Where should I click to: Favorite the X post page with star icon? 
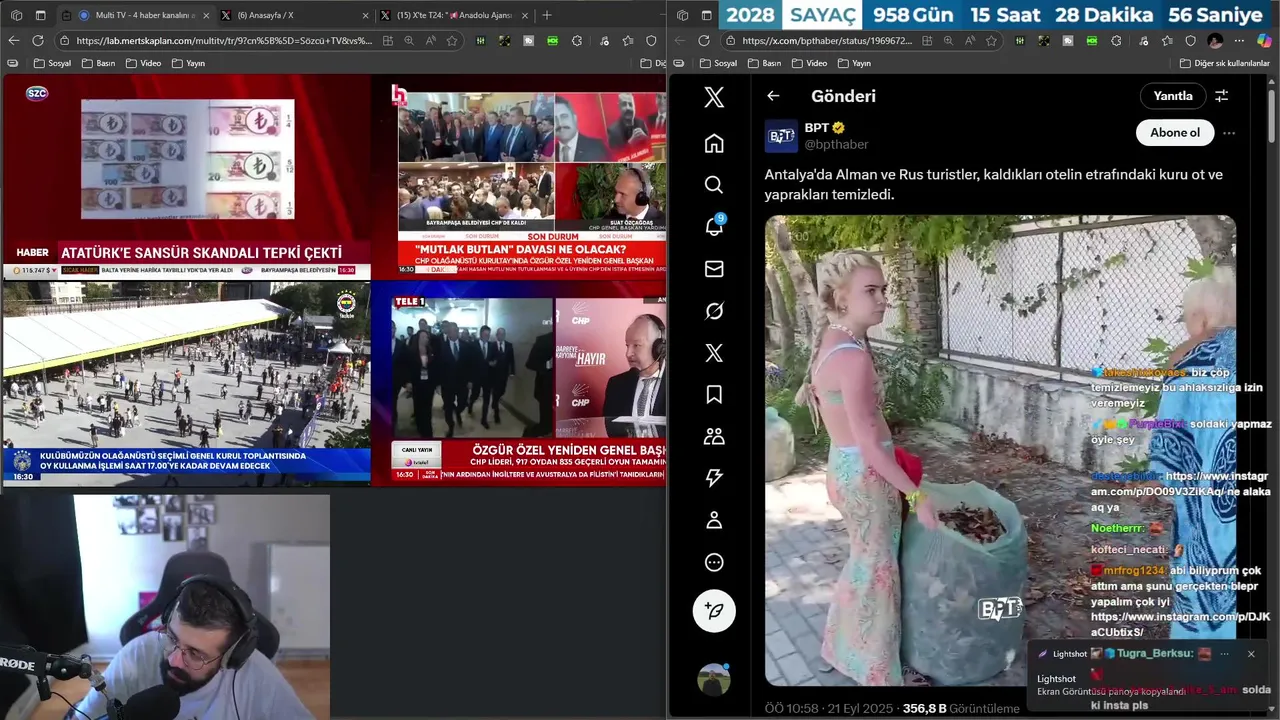[x=991, y=41]
